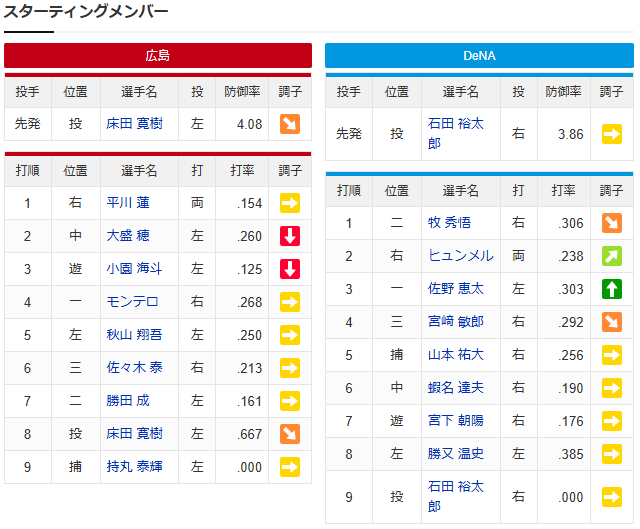Click the orange arrow in batting row 8 床田 寛樹
Viewport: 640px width, 529px height.
290,434
